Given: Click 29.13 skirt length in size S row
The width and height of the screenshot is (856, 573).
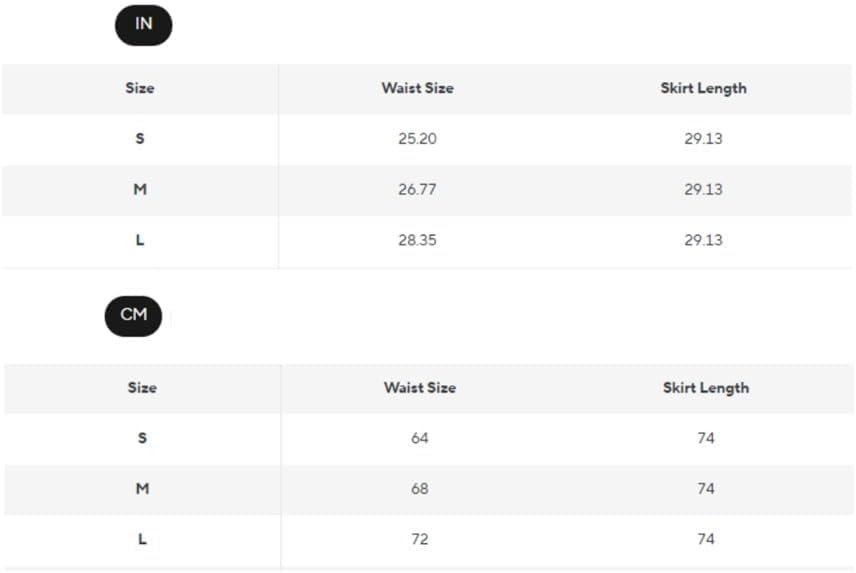Looking at the screenshot, I should coord(703,139).
